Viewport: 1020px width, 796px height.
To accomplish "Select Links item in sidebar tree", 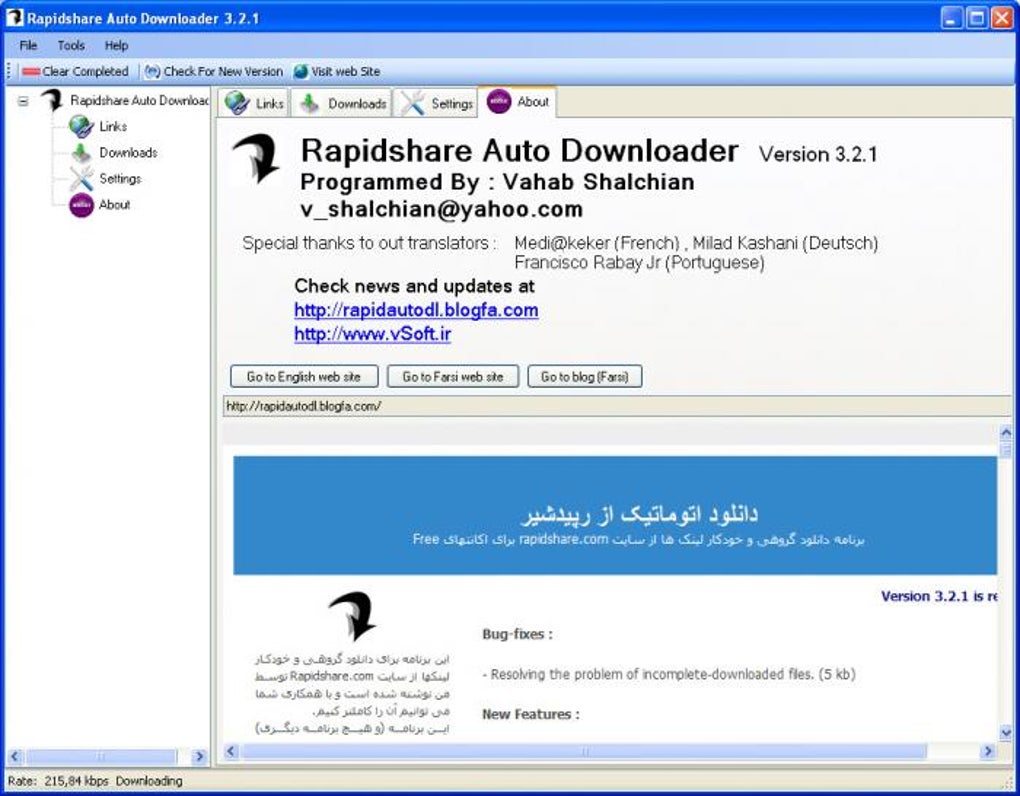I will point(113,126).
